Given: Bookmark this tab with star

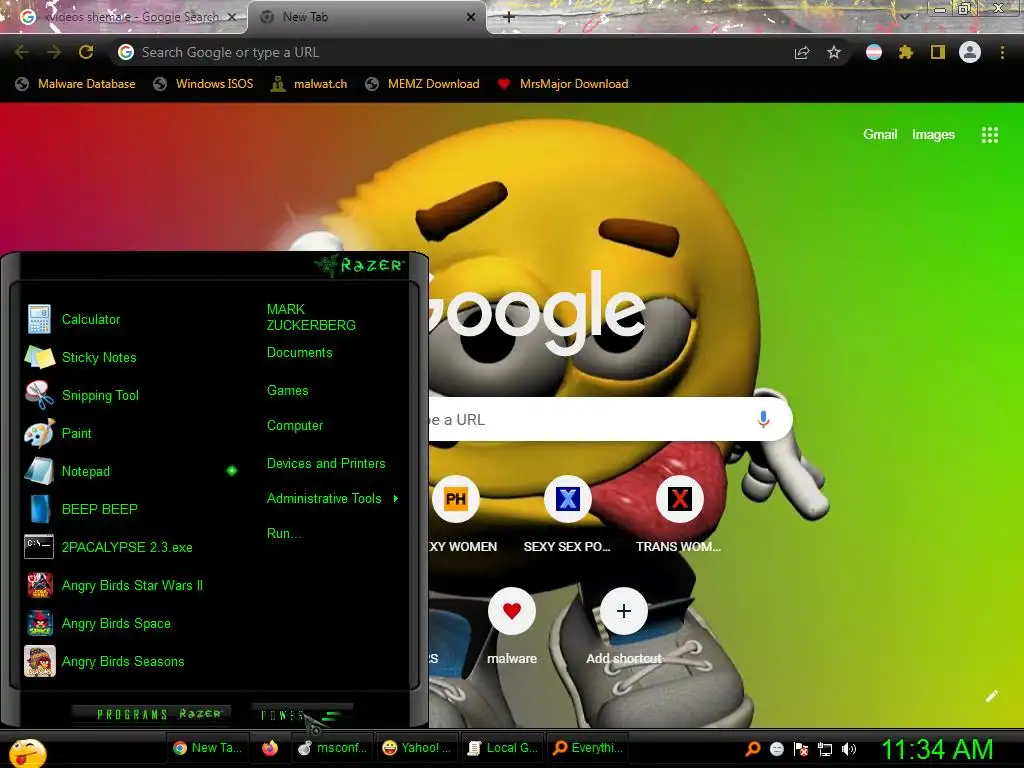Looking at the screenshot, I should click(834, 52).
